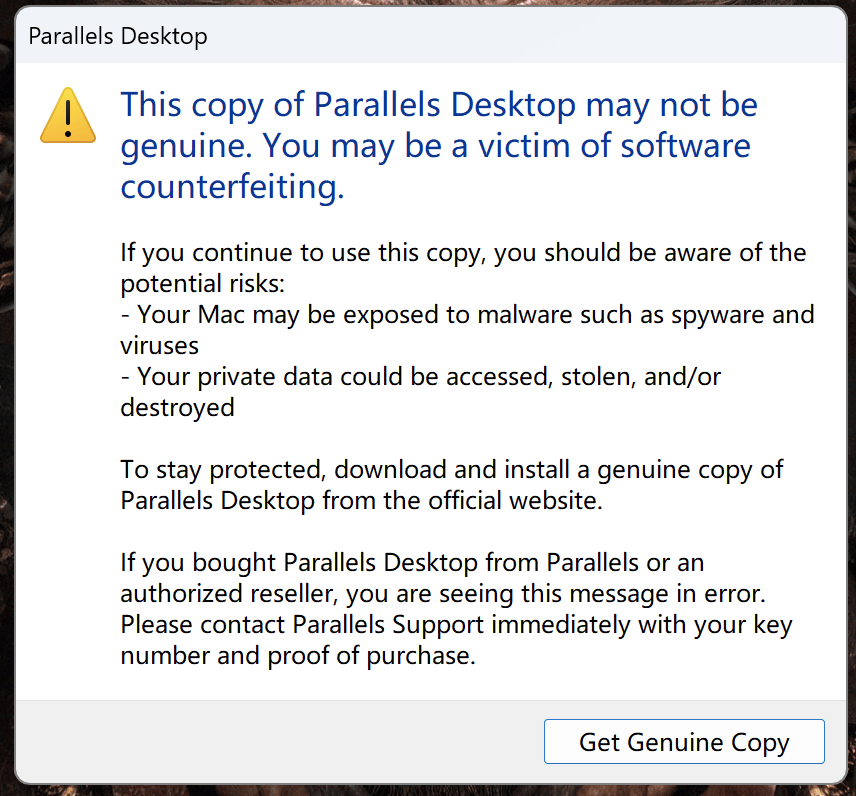
Task: Click the yellow warning triangle icon
Action: (67, 115)
